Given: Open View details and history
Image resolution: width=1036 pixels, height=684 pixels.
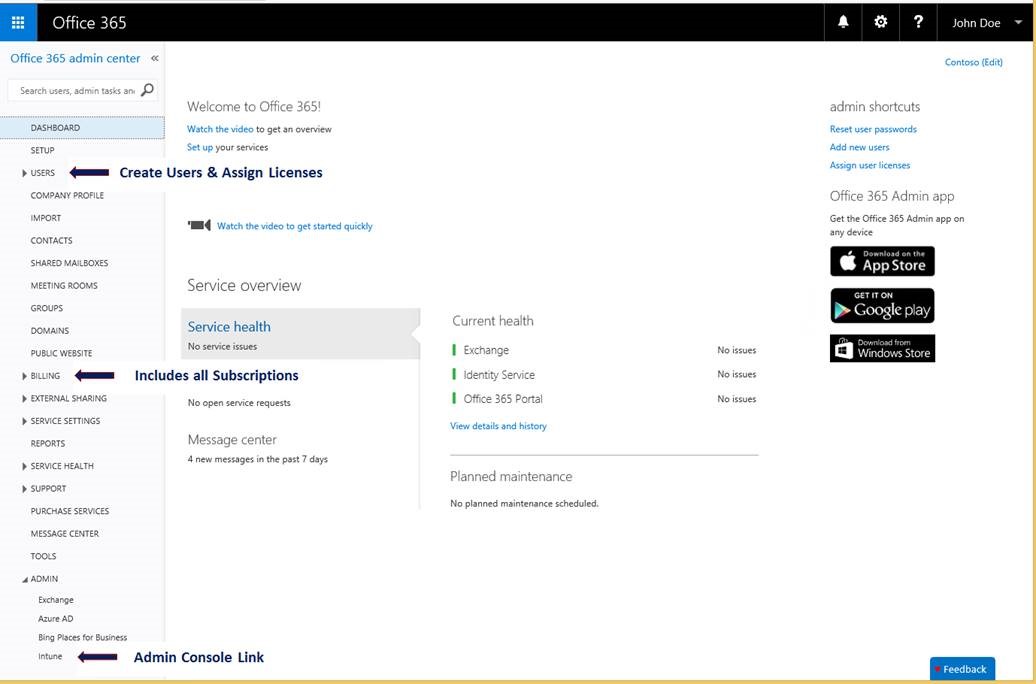Looking at the screenshot, I should (x=498, y=425).
